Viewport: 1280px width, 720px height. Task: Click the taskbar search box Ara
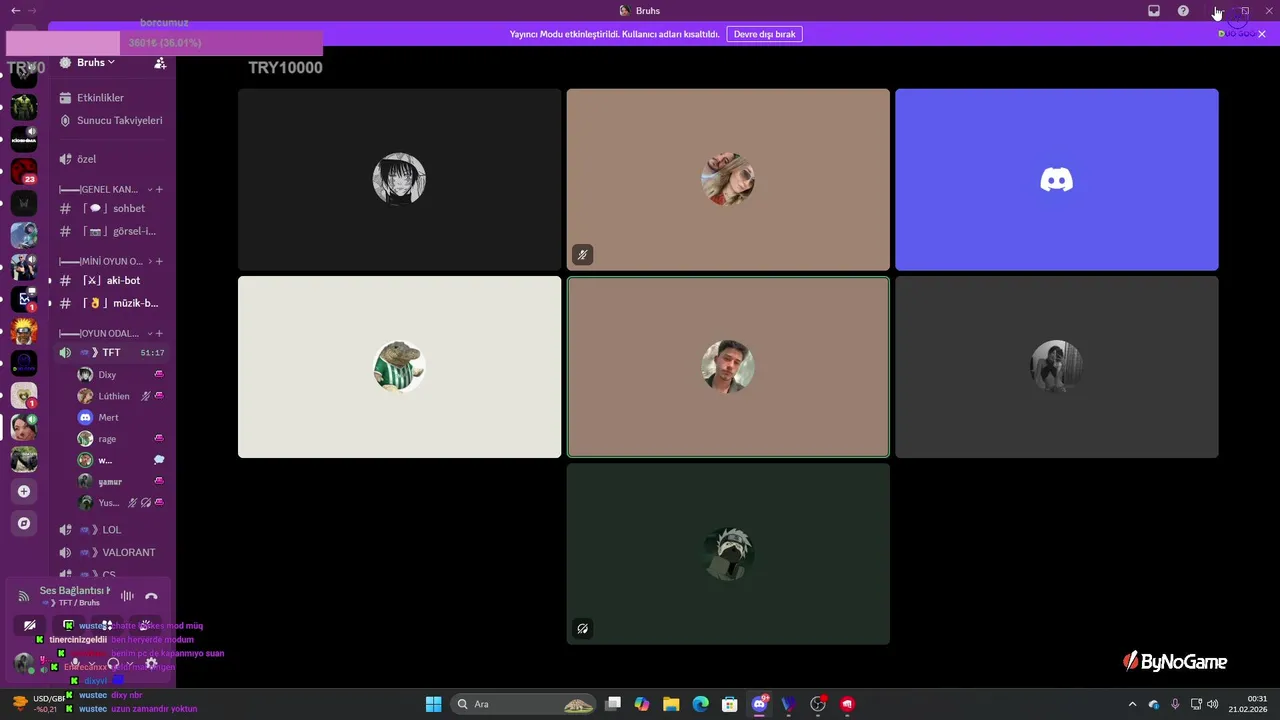tap(525, 704)
